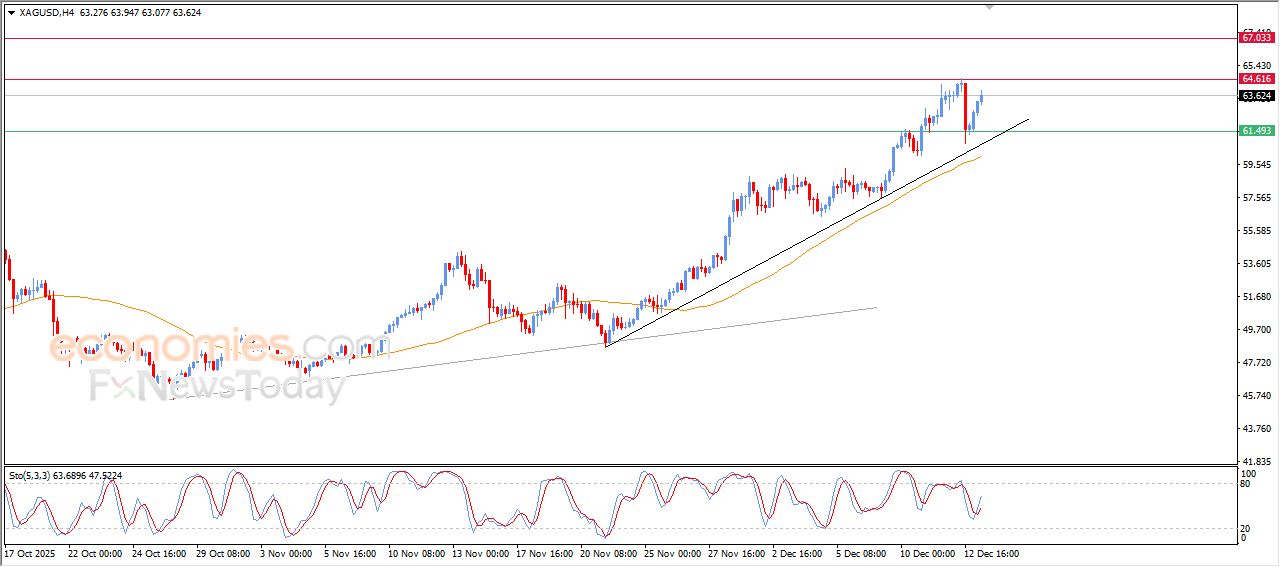This screenshot has width=1280, height=567.
Task: Click the 17 Oct 2025 date label
Action: point(30,552)
